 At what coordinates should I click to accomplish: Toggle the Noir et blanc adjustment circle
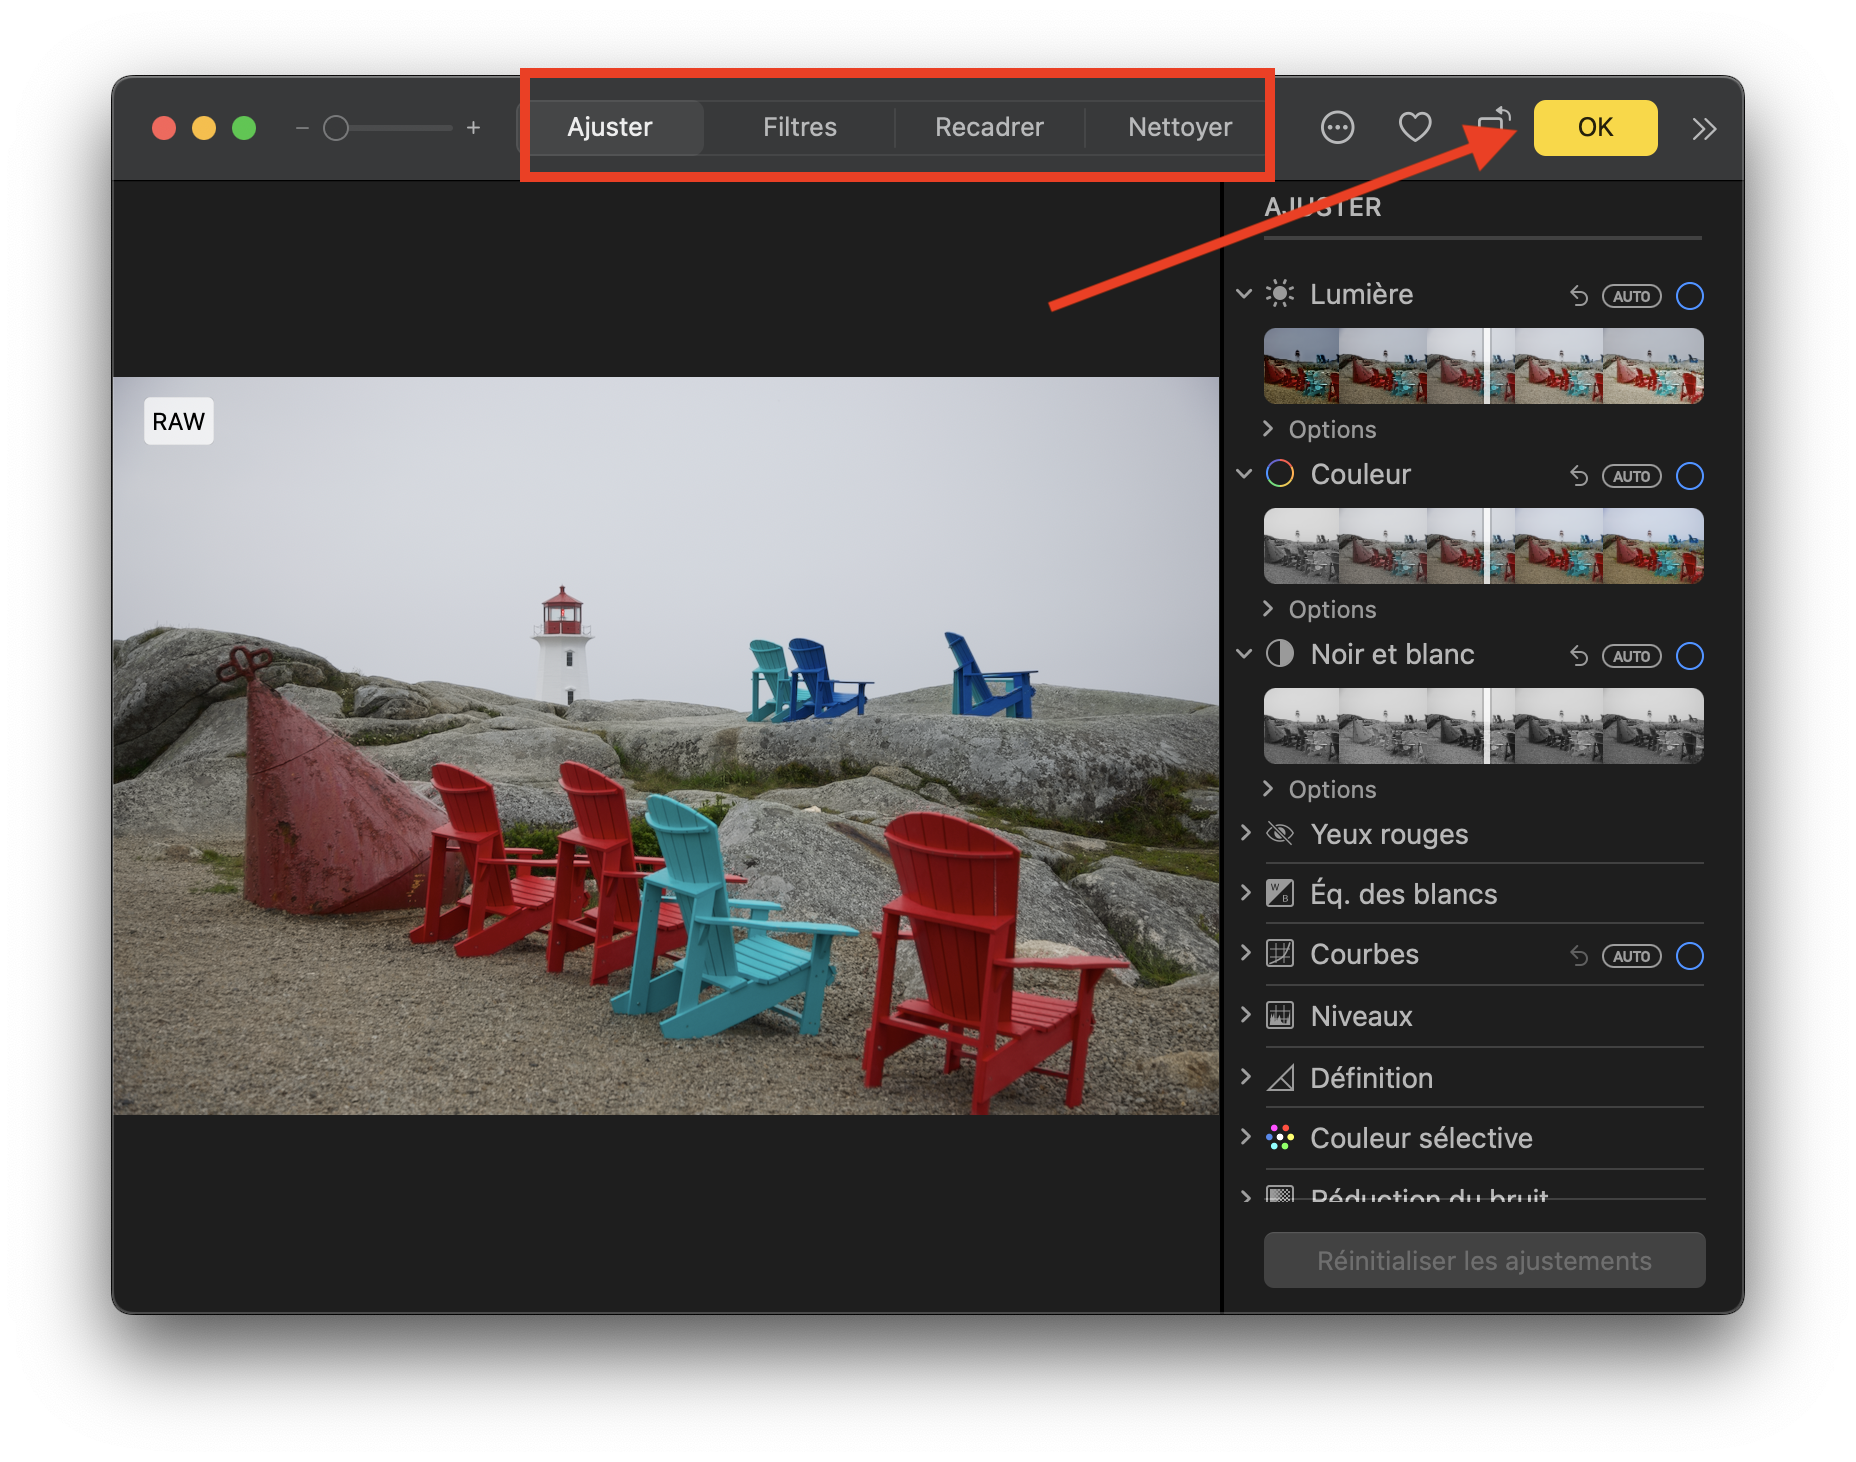pyautogui.click(x=1689, y=656)
